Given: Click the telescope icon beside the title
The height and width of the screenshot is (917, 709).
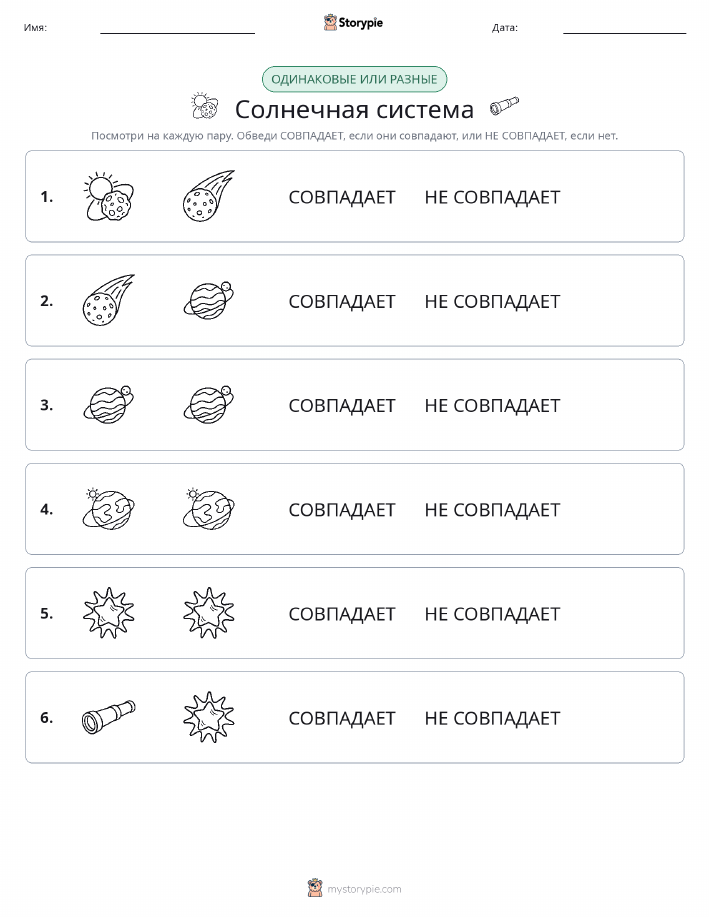Looking at the screenshot, I should tap(504, 105).
